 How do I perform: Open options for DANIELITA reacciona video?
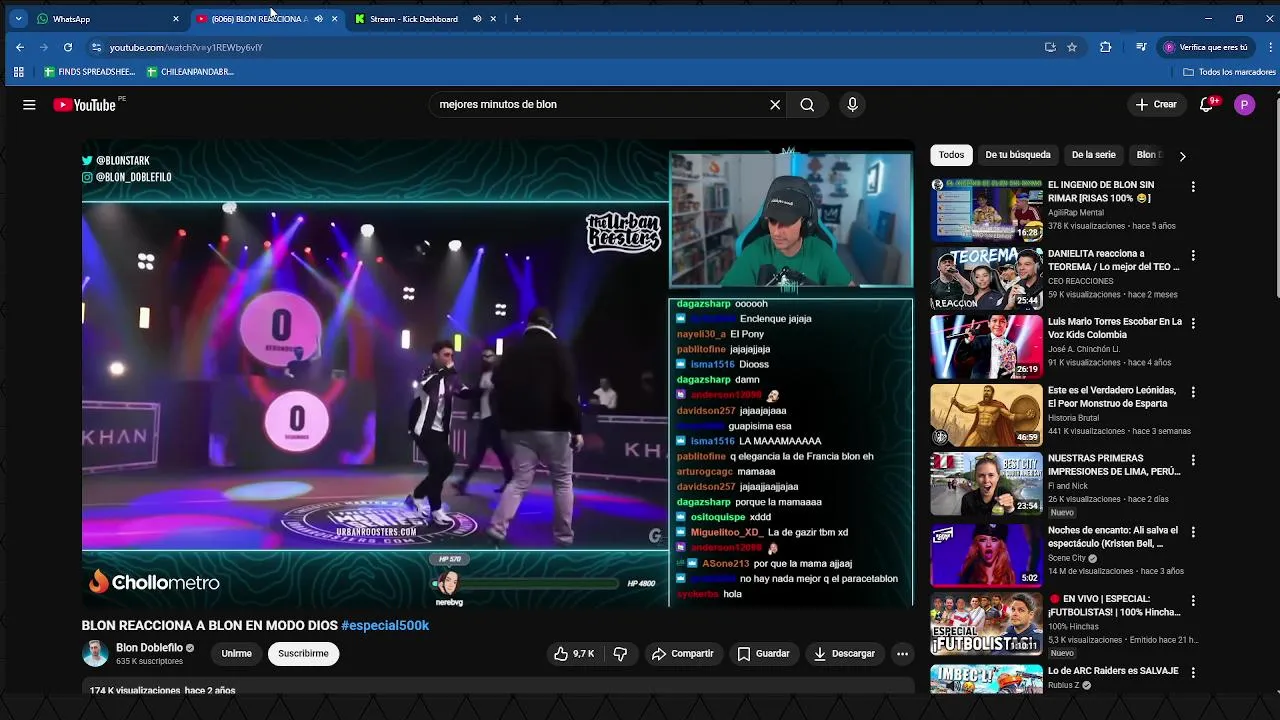[1192, 256]
